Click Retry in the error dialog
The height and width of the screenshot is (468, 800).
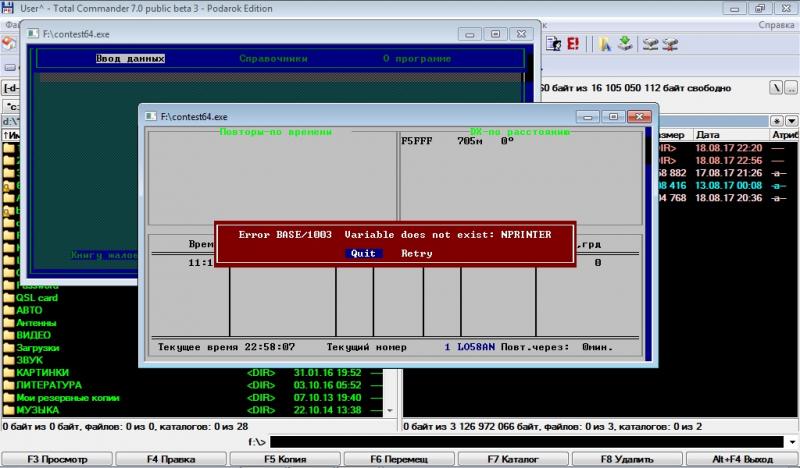[417, 253]
